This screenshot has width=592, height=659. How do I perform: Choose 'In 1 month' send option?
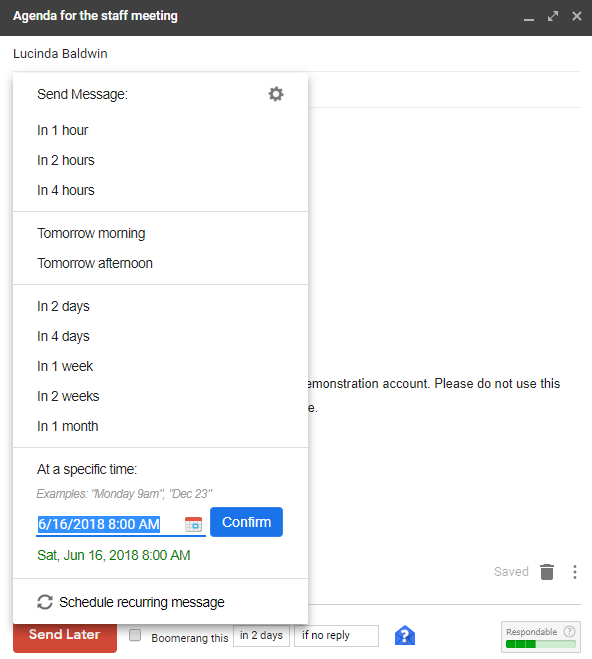pos(68,426)
